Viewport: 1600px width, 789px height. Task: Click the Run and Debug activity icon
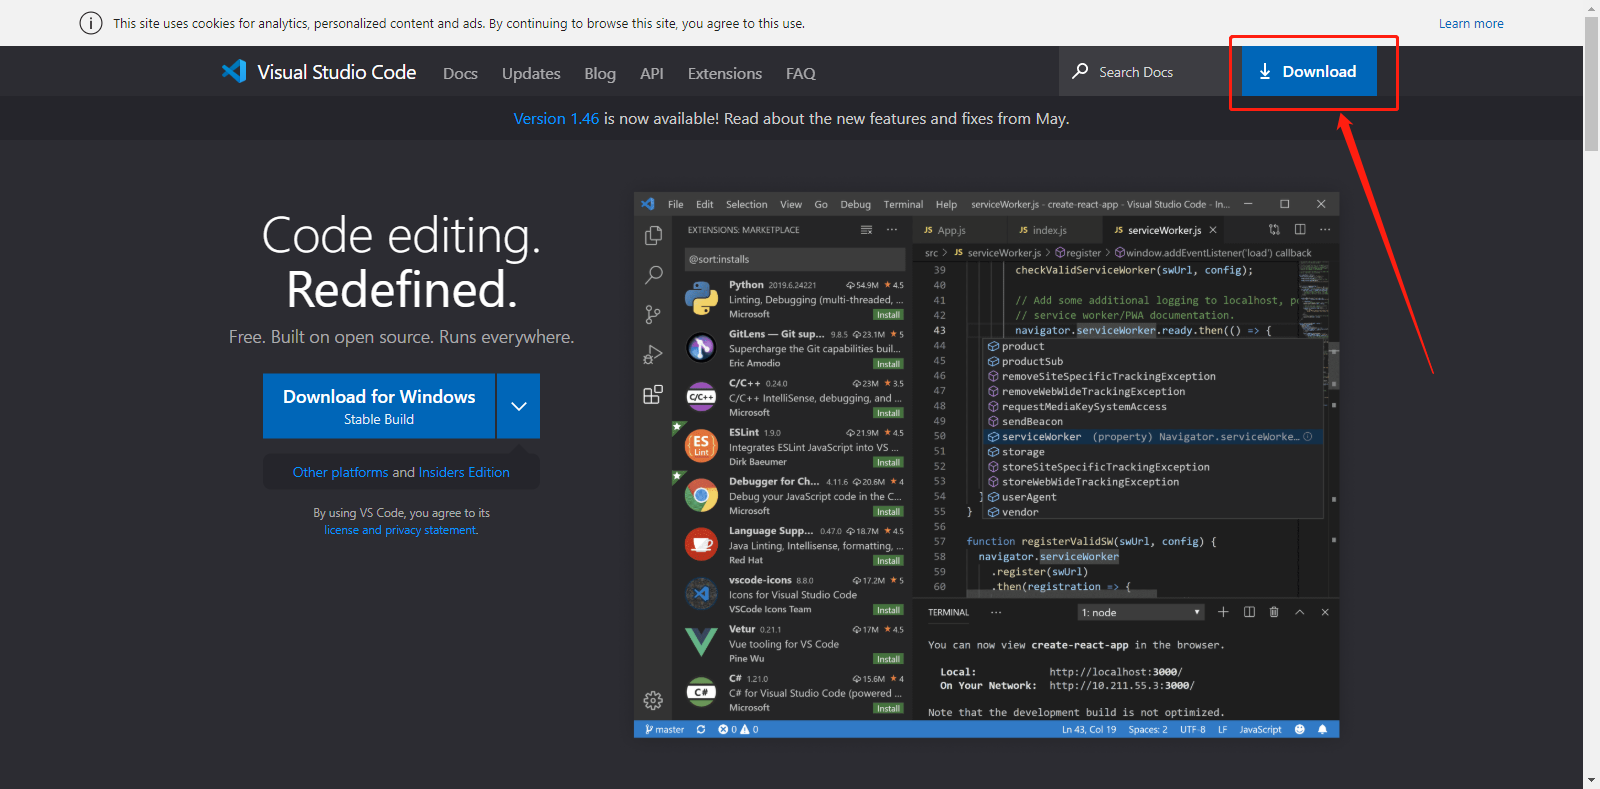tap(653, 354)
